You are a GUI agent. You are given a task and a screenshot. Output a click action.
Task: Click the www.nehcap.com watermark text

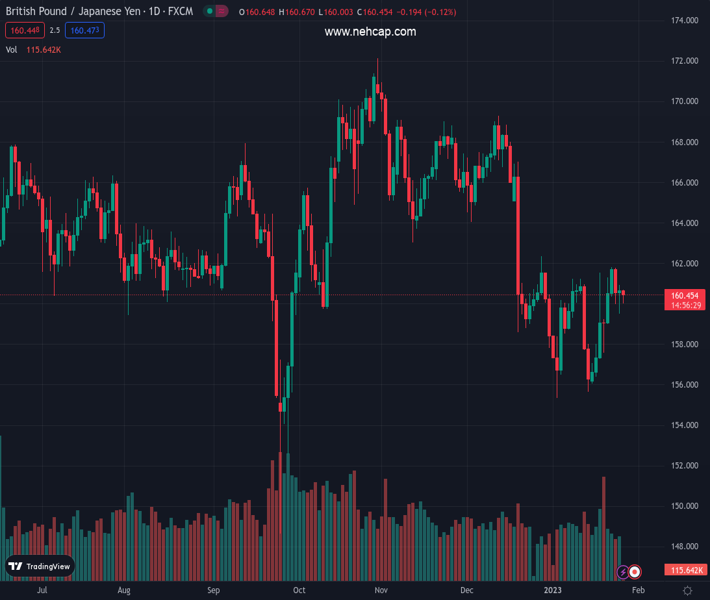click(370, 32)
